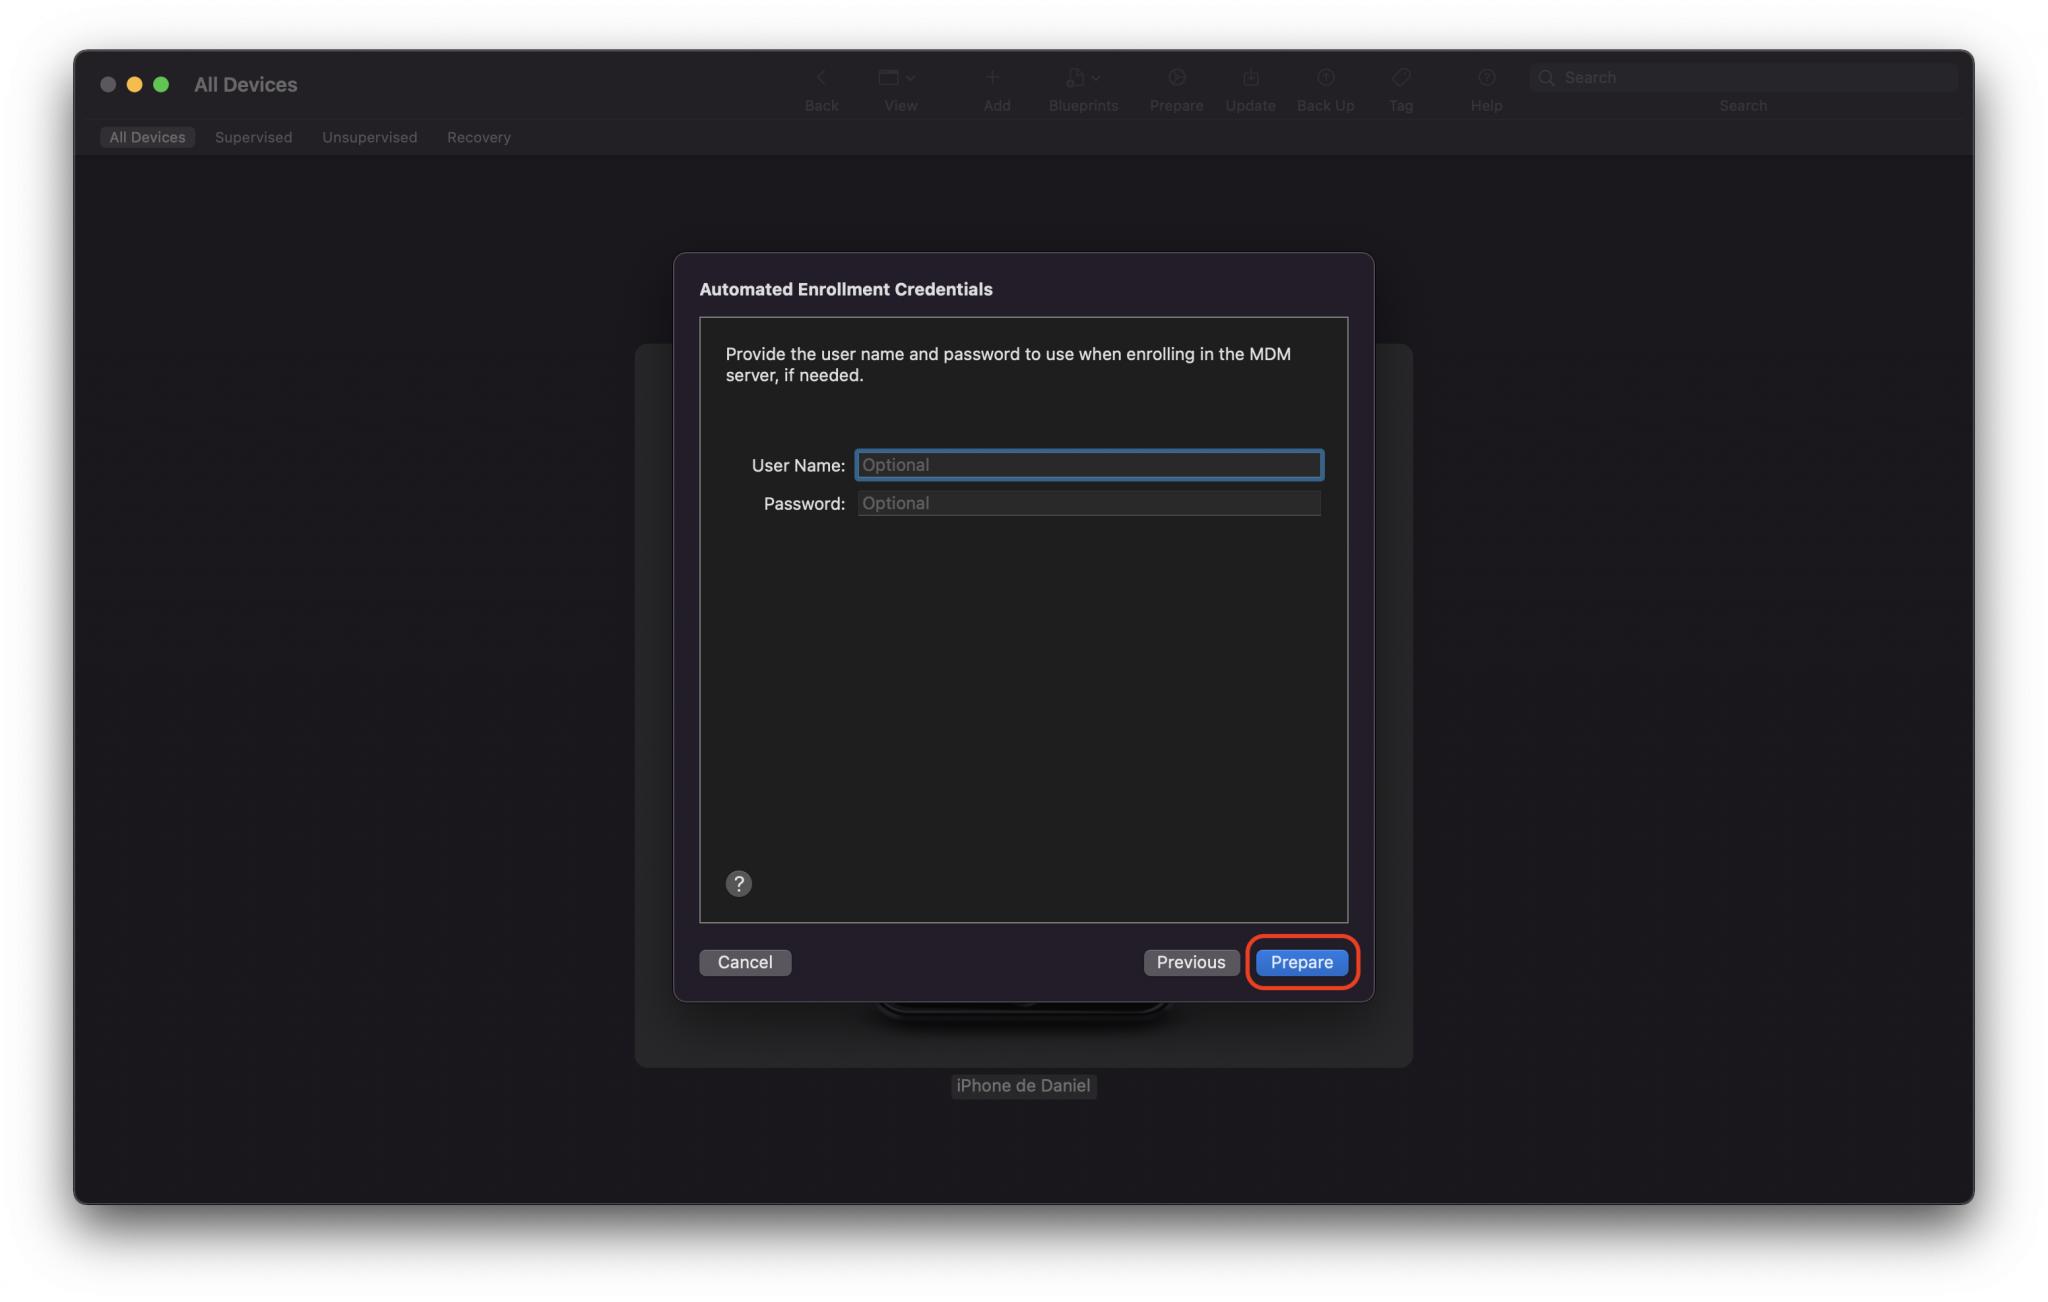Open the search magnifier in the search field
Viewport: 2048px width, 1302px height.
tap(1546, 77)
